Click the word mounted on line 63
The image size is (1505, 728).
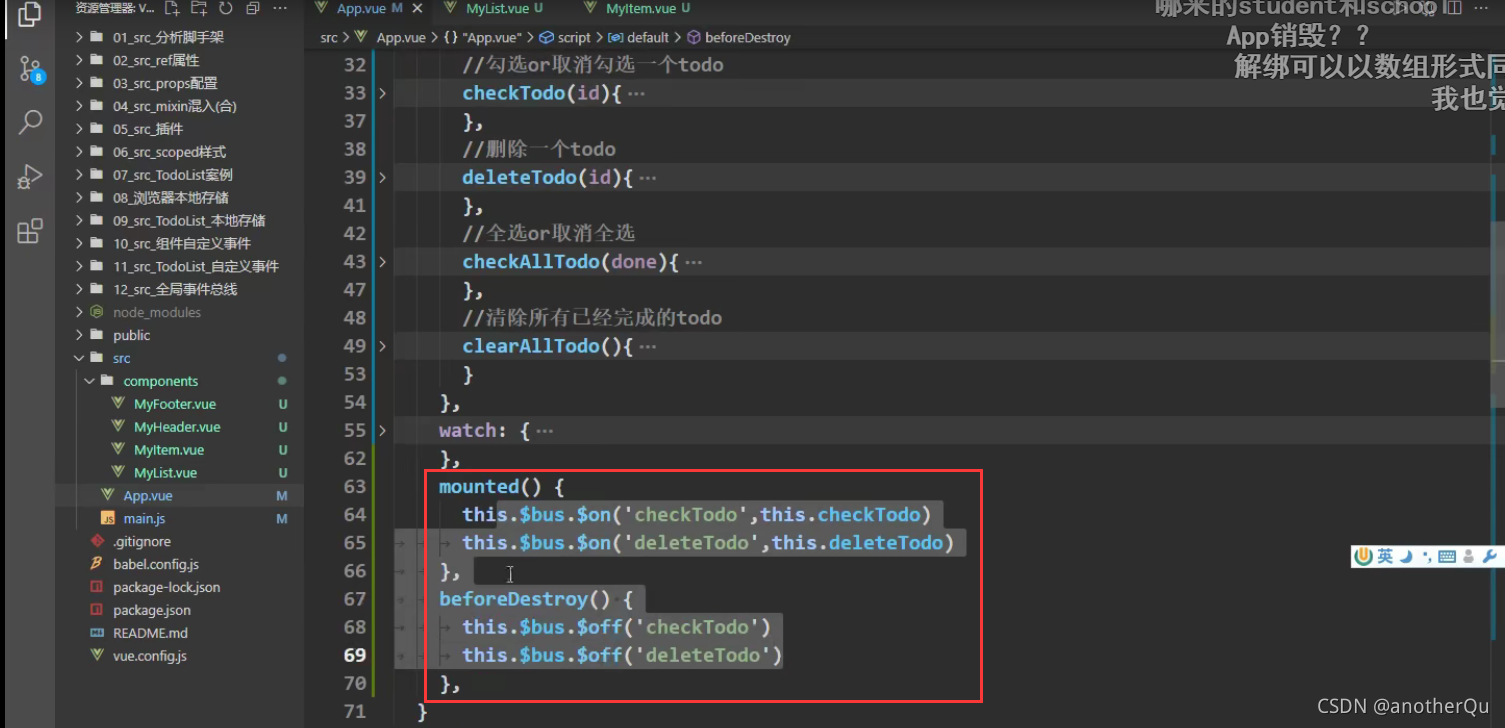tap(479, 487)
